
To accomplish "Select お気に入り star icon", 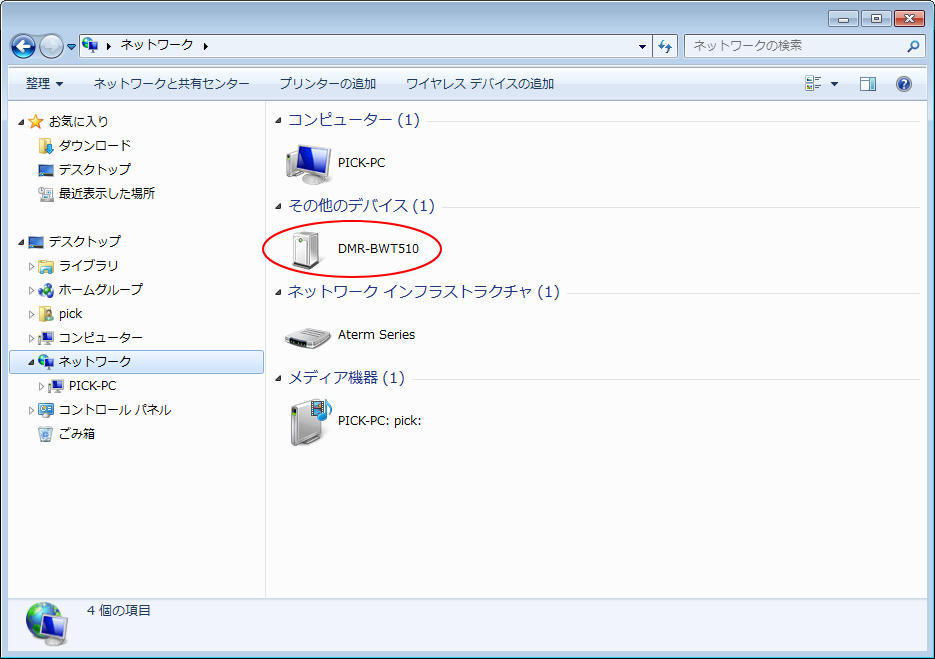I will point(36,122).
